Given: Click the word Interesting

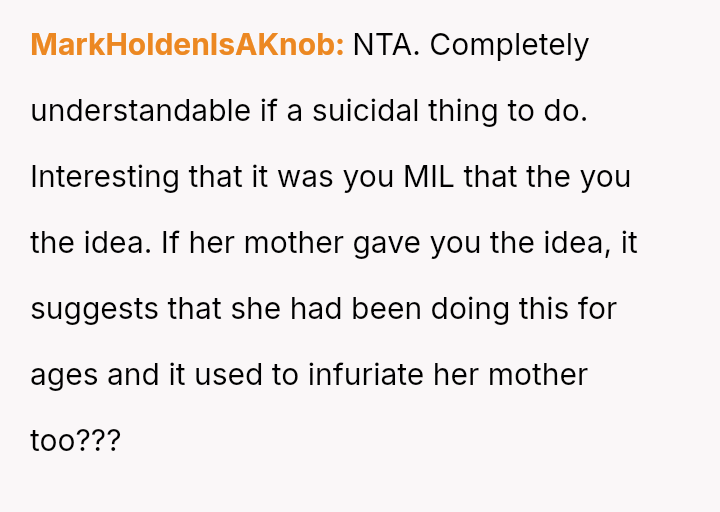Looking at the screenshot, I should (x=105, y=177).
